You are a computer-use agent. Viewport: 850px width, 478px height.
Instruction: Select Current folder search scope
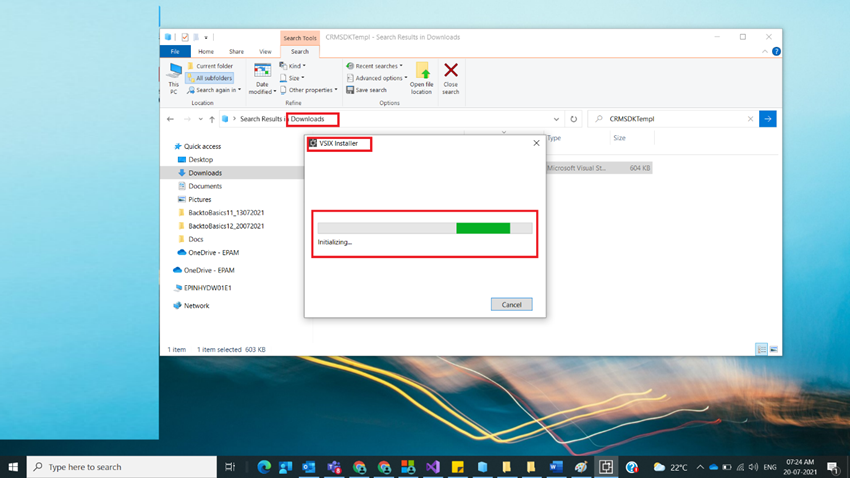210,66
